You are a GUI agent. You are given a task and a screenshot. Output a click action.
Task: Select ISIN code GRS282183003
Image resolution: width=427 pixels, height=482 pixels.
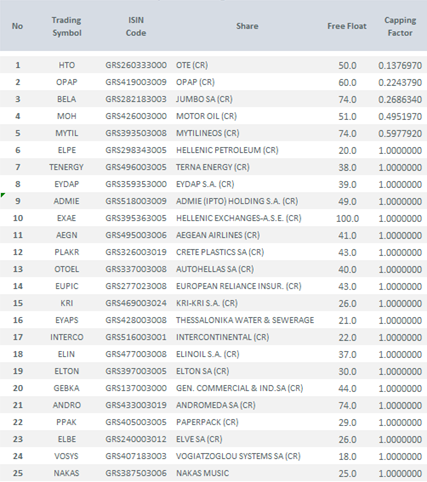pos(136,99)
